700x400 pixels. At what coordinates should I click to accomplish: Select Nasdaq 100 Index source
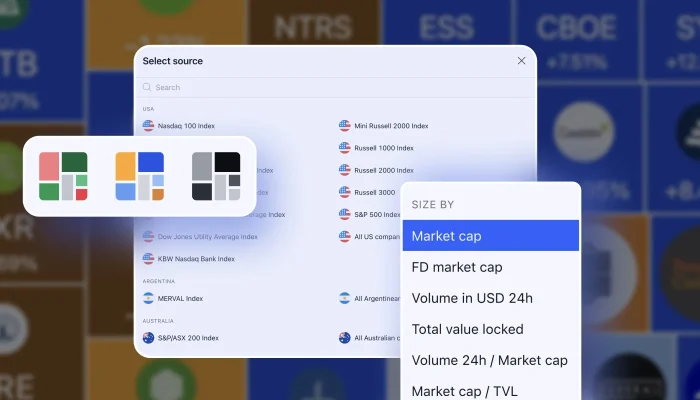(186, 126)
